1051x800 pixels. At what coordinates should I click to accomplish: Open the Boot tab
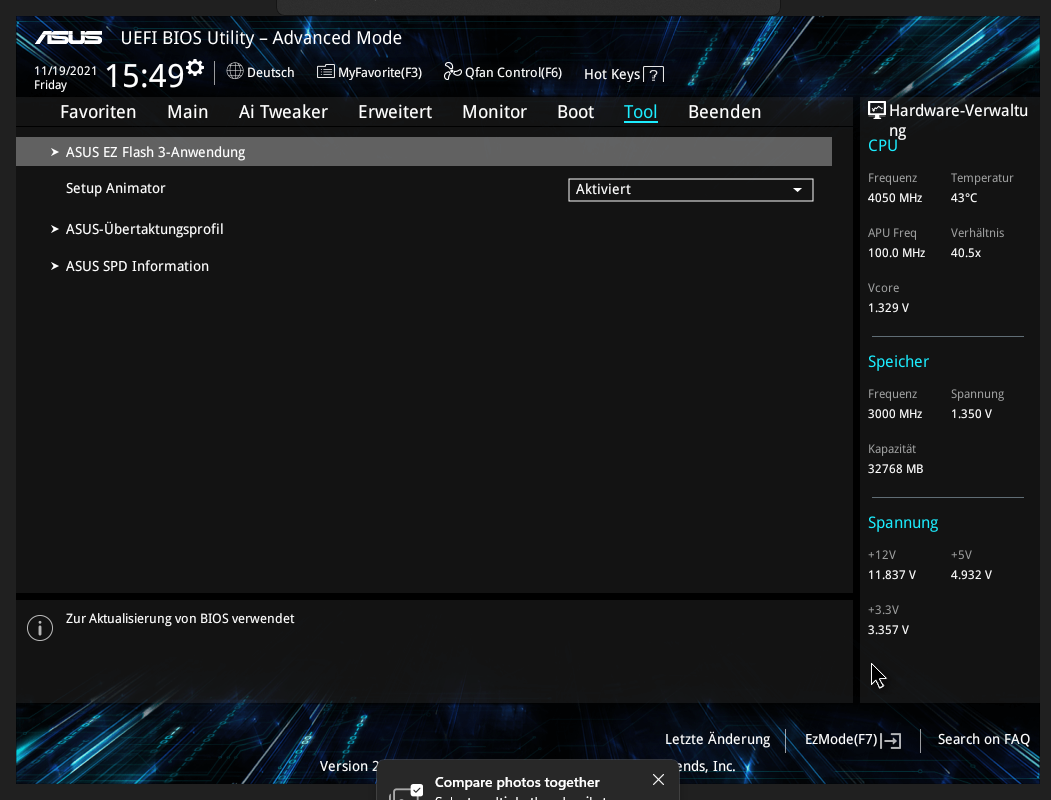coord(576,112)
